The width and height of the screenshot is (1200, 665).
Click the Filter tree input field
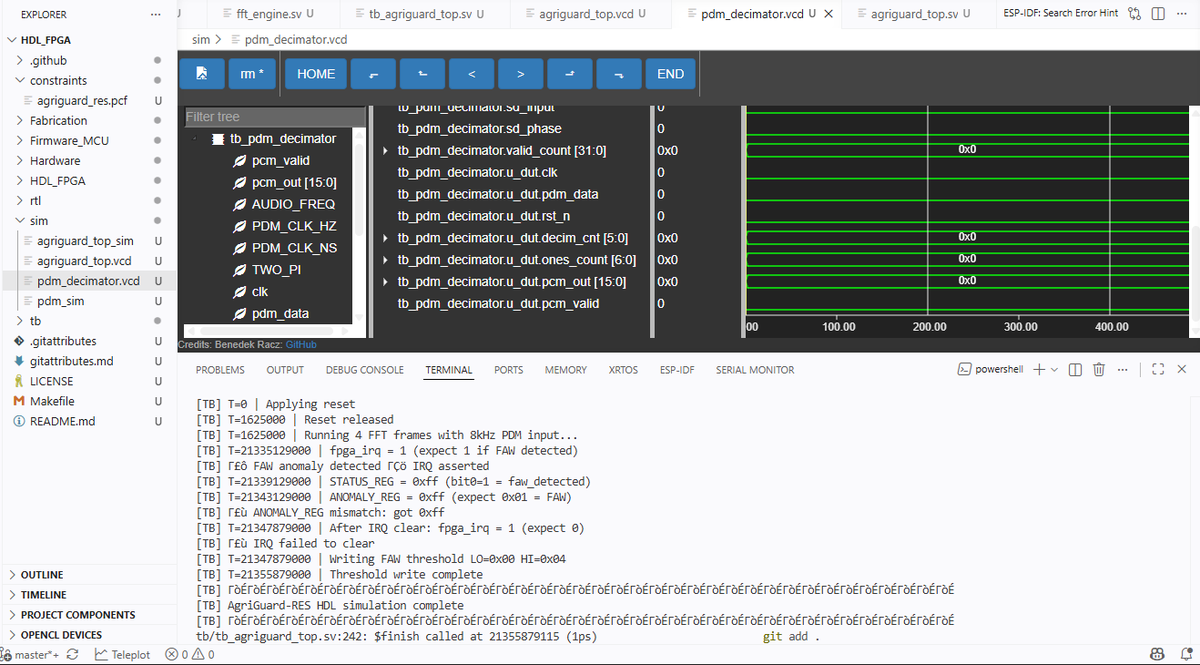[x=275, y=117]
